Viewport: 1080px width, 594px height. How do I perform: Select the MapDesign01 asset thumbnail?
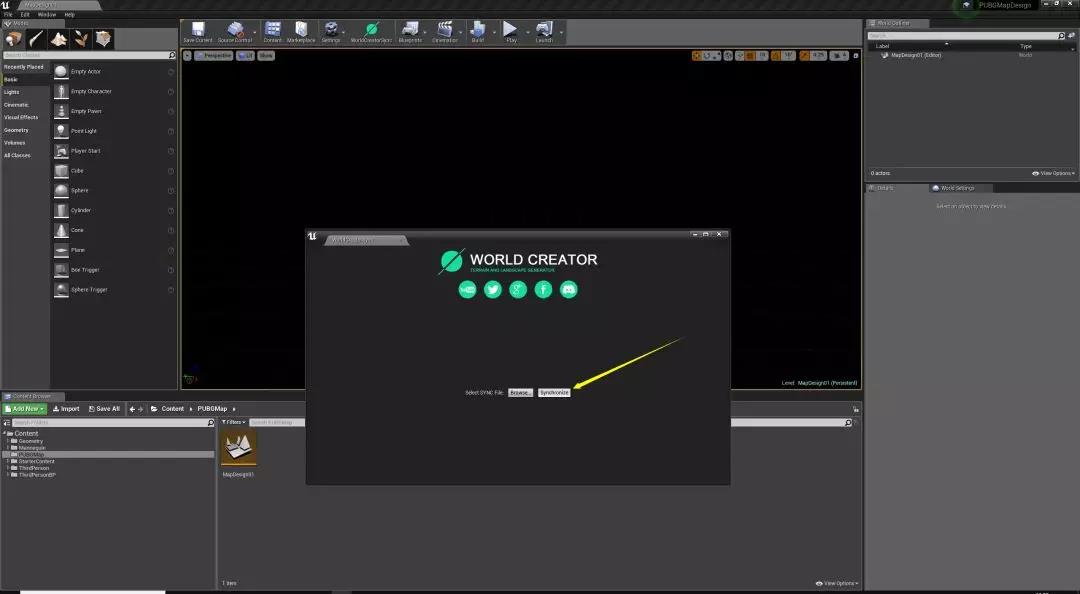click(x=238, y=448)
